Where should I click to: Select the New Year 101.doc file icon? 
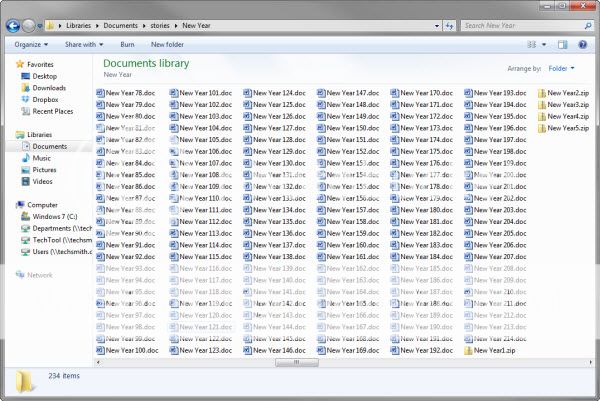tap(174, 93)
